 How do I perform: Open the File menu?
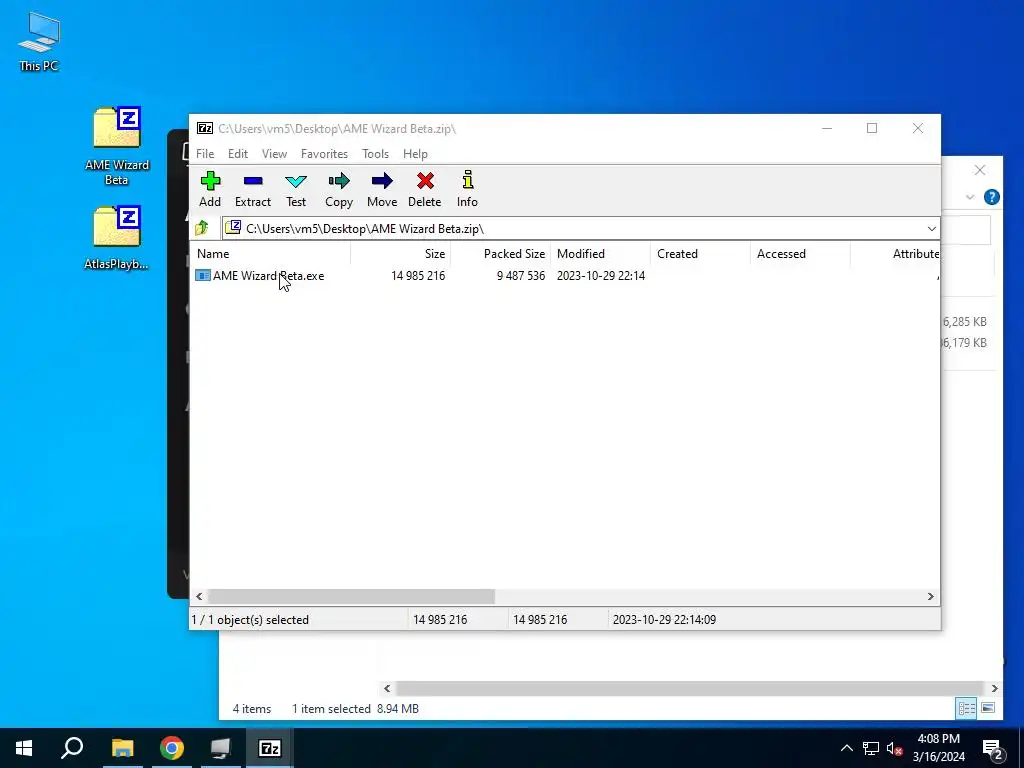[205, 154]
